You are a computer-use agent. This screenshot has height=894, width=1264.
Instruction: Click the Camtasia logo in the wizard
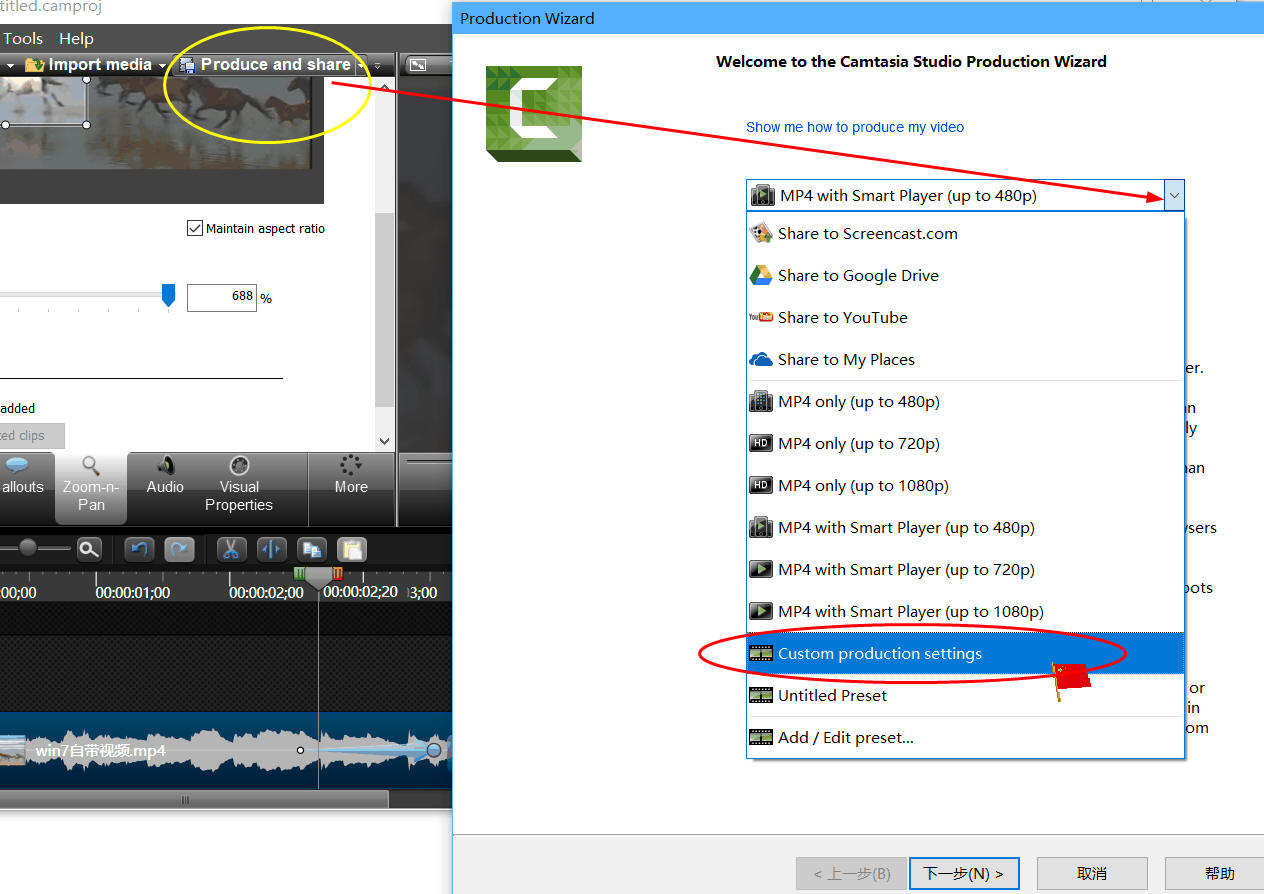(x=534, y=113)
